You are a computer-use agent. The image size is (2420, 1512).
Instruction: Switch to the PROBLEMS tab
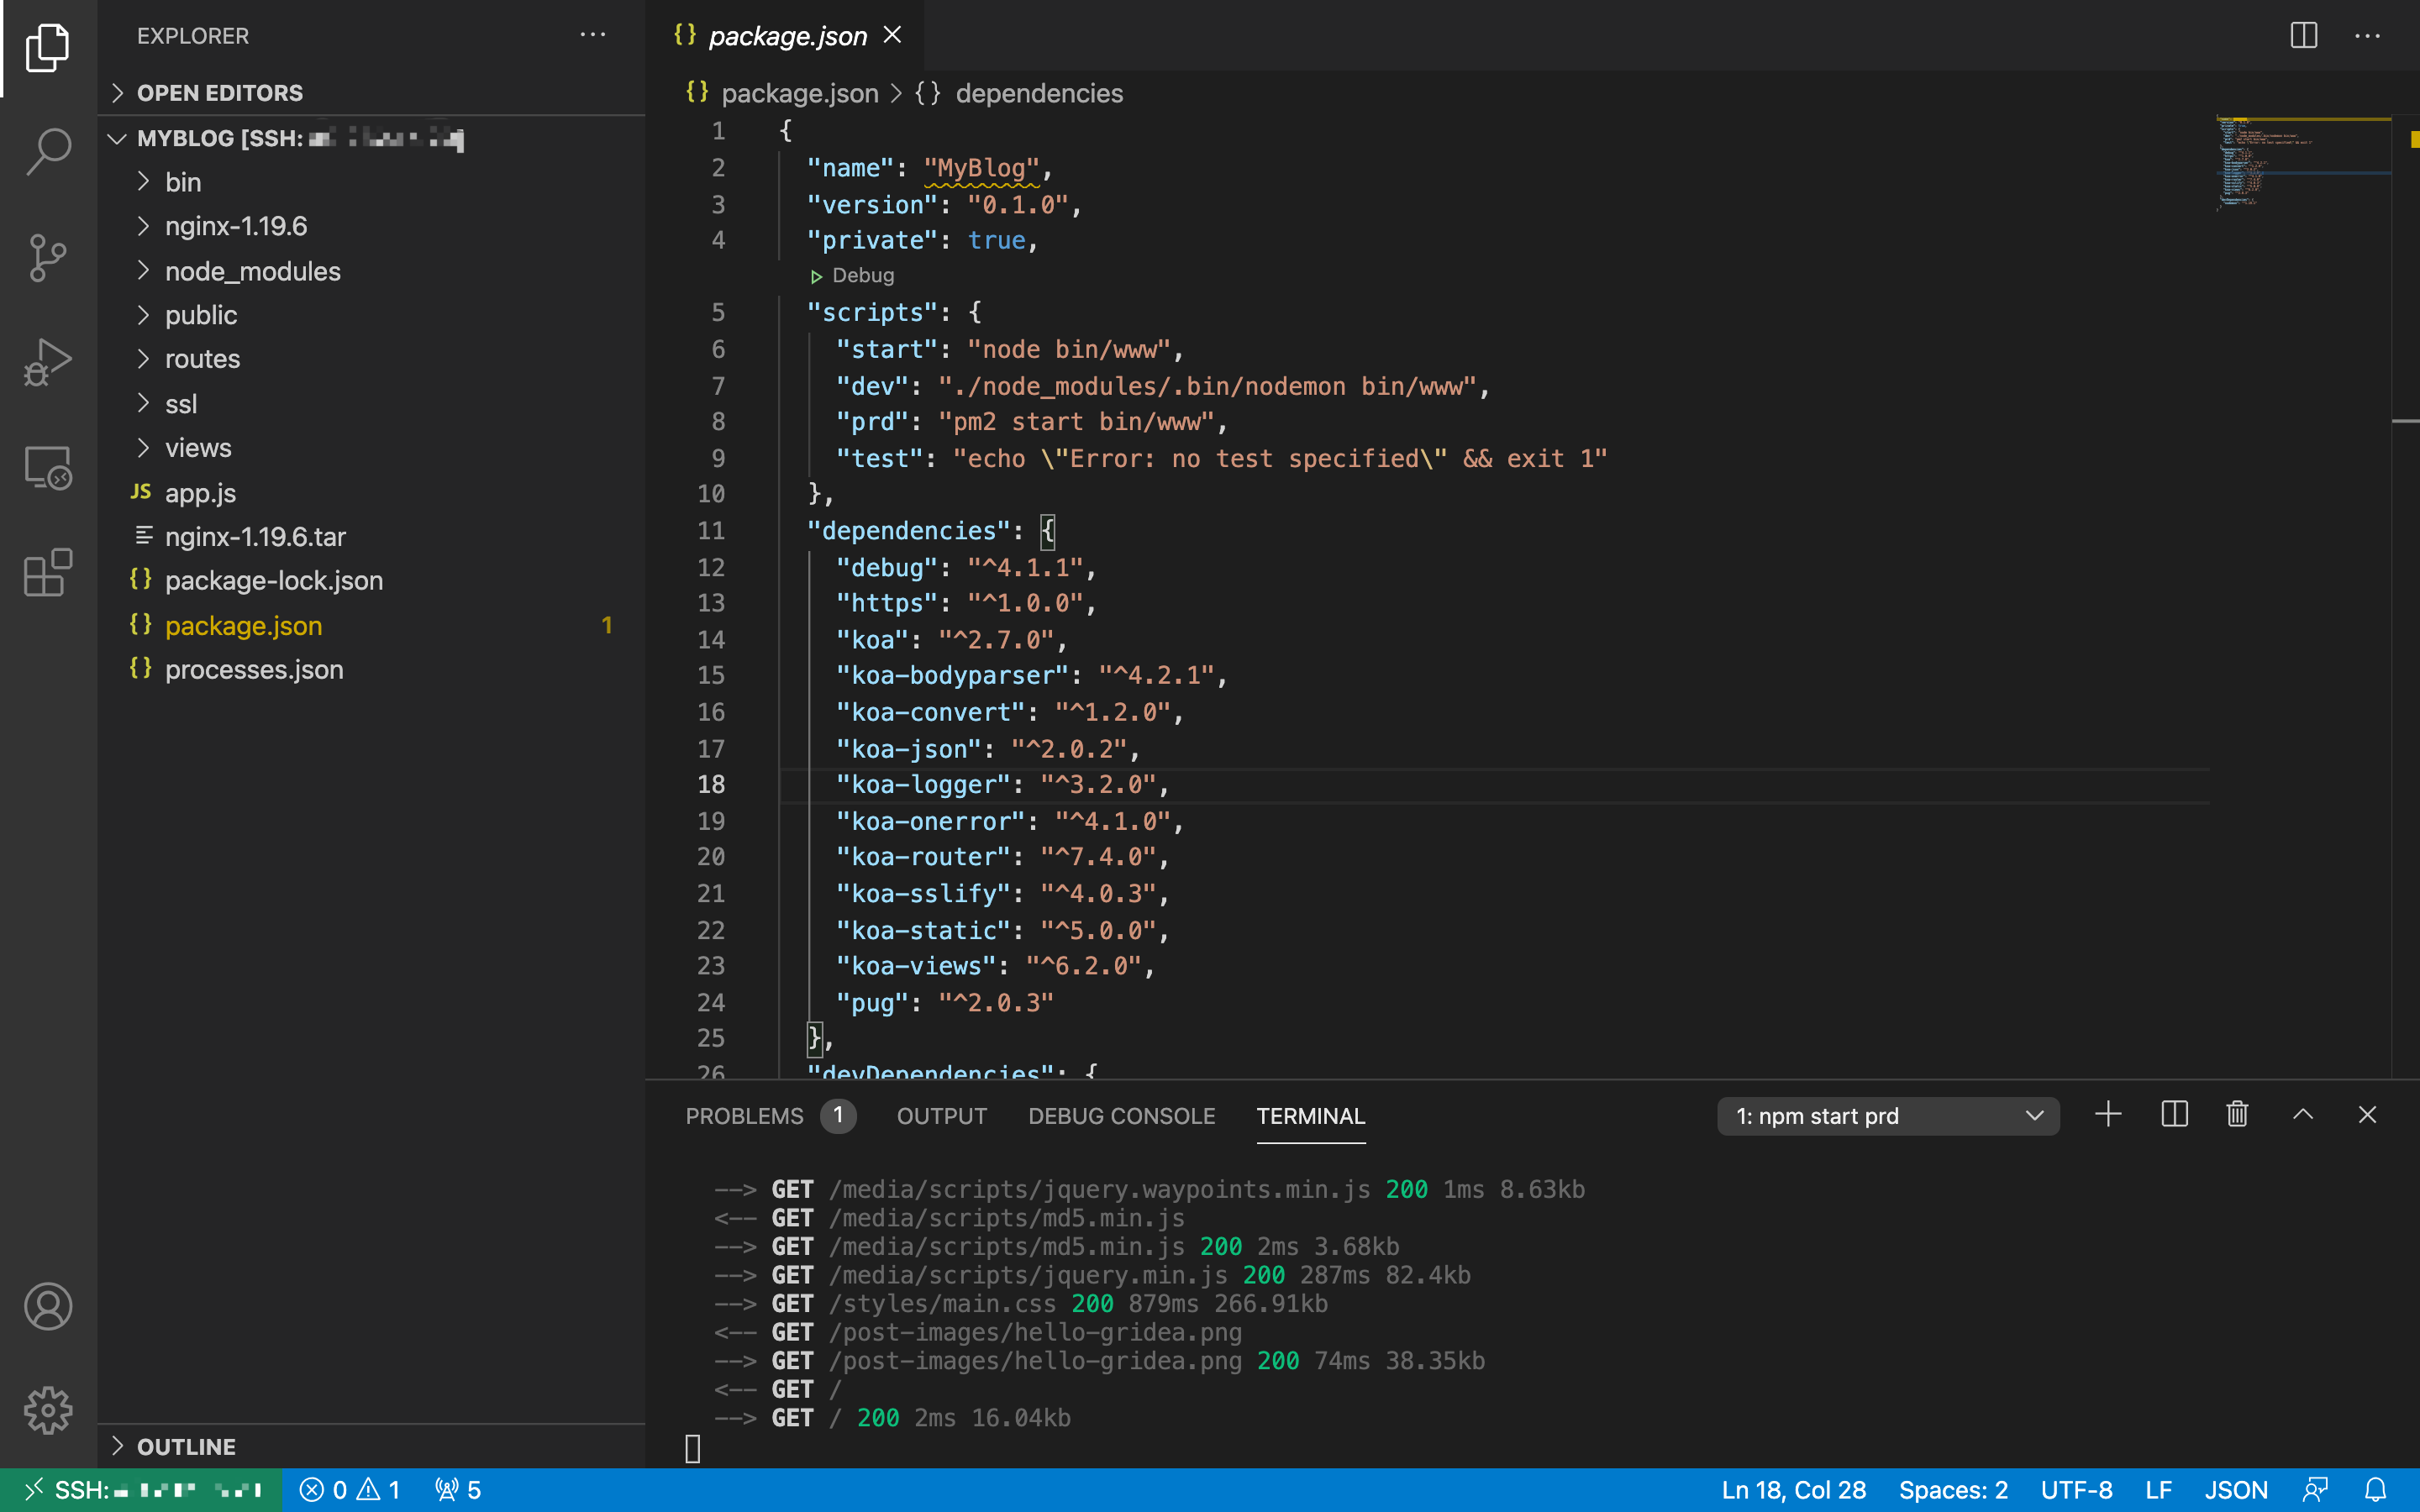click(744, 1116)
